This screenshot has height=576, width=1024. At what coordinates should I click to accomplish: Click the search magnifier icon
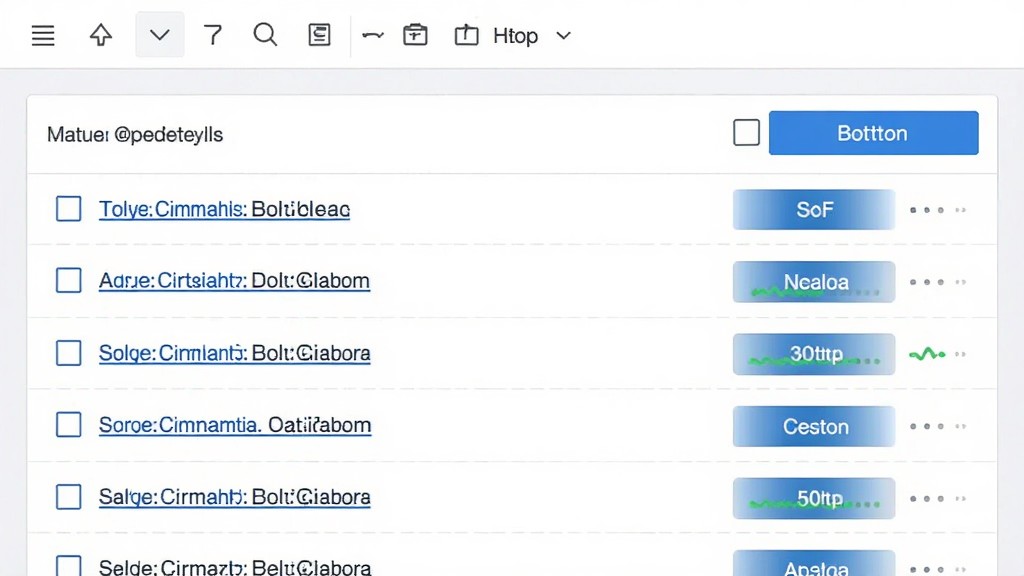tap(265, 35)
